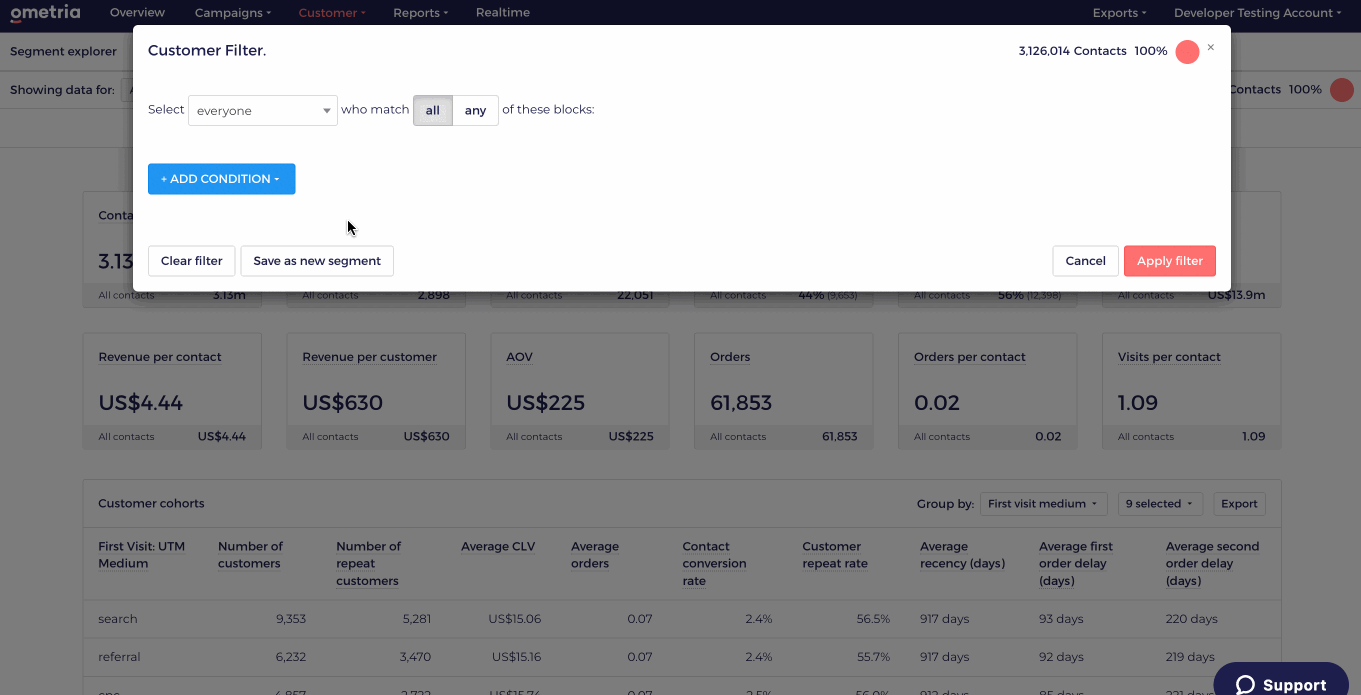The image size is (1361, 695).
Task: Click the Revenue per contact card title
Action: [x=160, y=357]
